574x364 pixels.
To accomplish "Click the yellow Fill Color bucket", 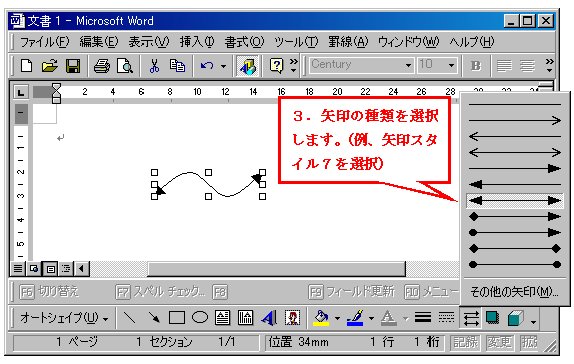I will [321, 317].
